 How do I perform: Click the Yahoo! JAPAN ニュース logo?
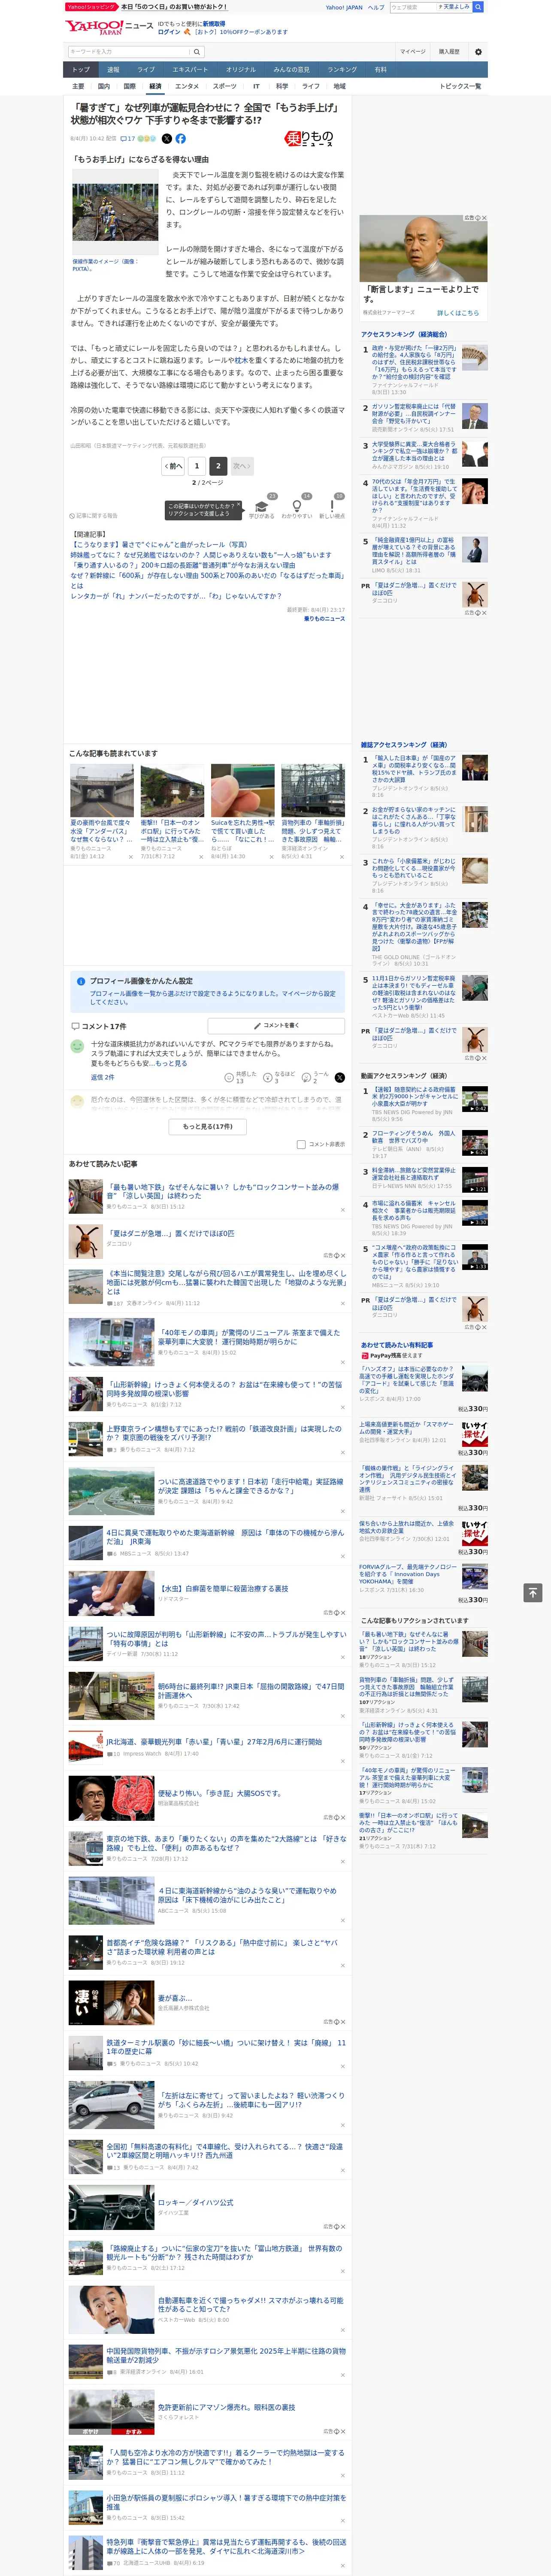pos(109,28)
